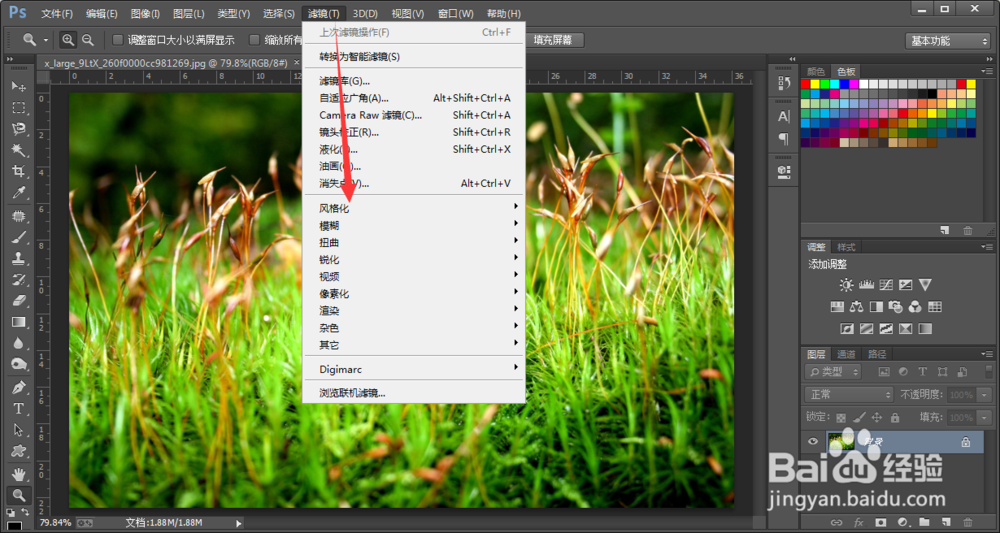Select the Brush tool

pos(18,238)
